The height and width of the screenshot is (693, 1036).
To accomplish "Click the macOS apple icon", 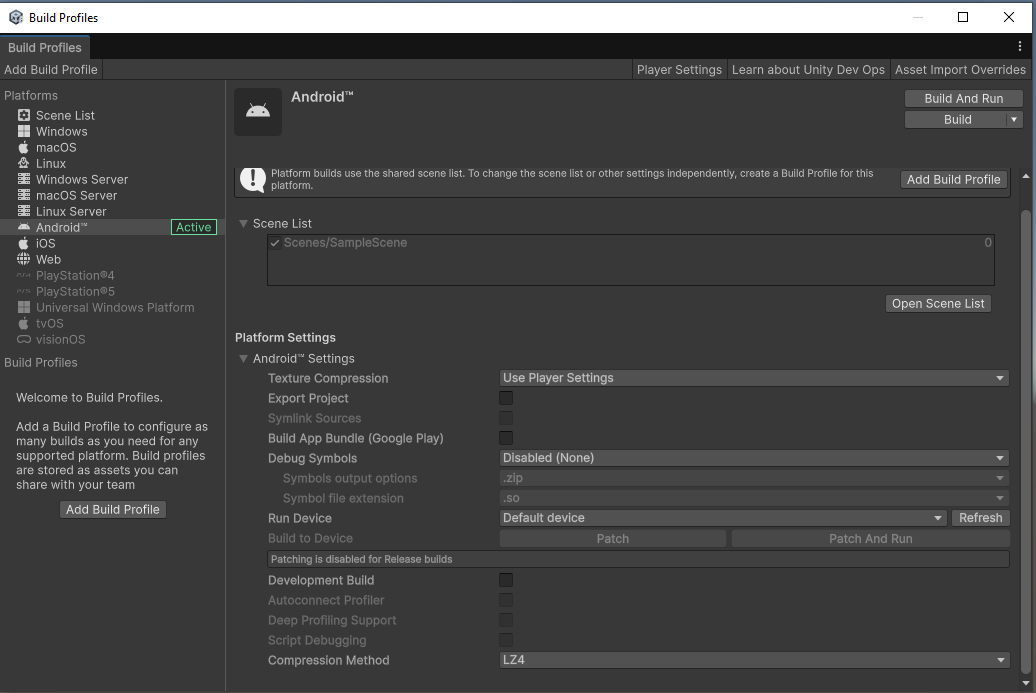I will 24,147.
